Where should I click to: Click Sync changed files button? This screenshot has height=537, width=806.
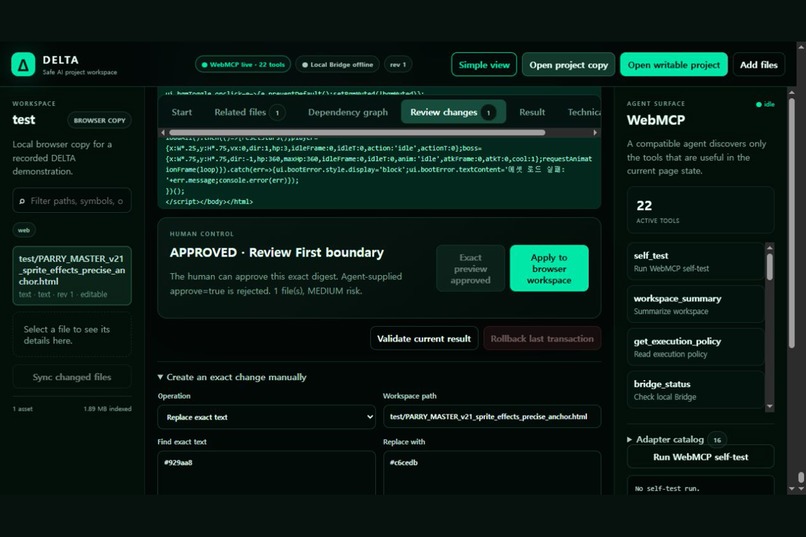pos(72,377)
